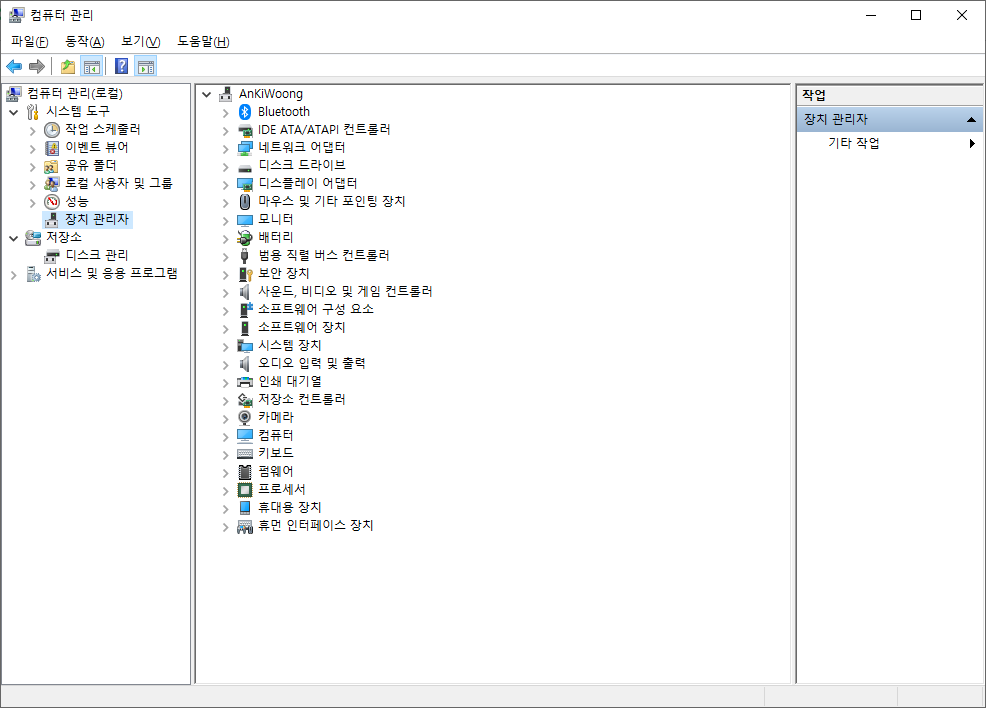Open the 파일(F) menu
The height and width of the screenshot is (708, 986).
[x=30, y=41]
